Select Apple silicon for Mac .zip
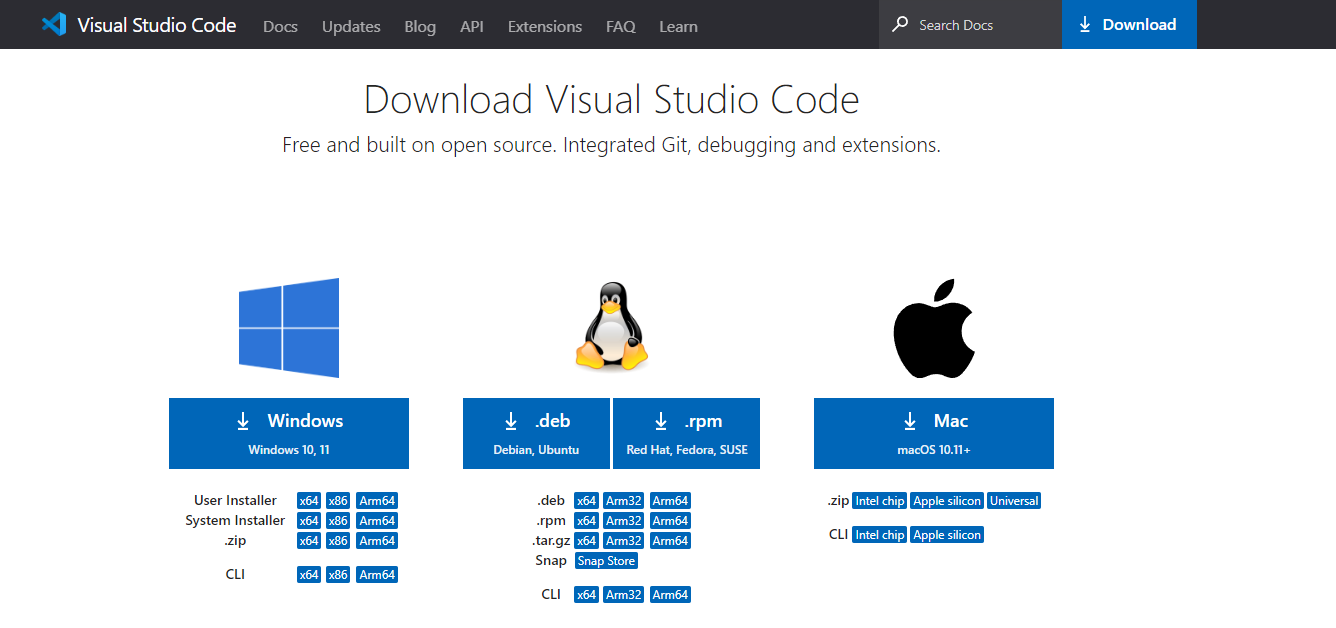The height and width of the screenshot is (628, 1336). click(x=947, y=501)
